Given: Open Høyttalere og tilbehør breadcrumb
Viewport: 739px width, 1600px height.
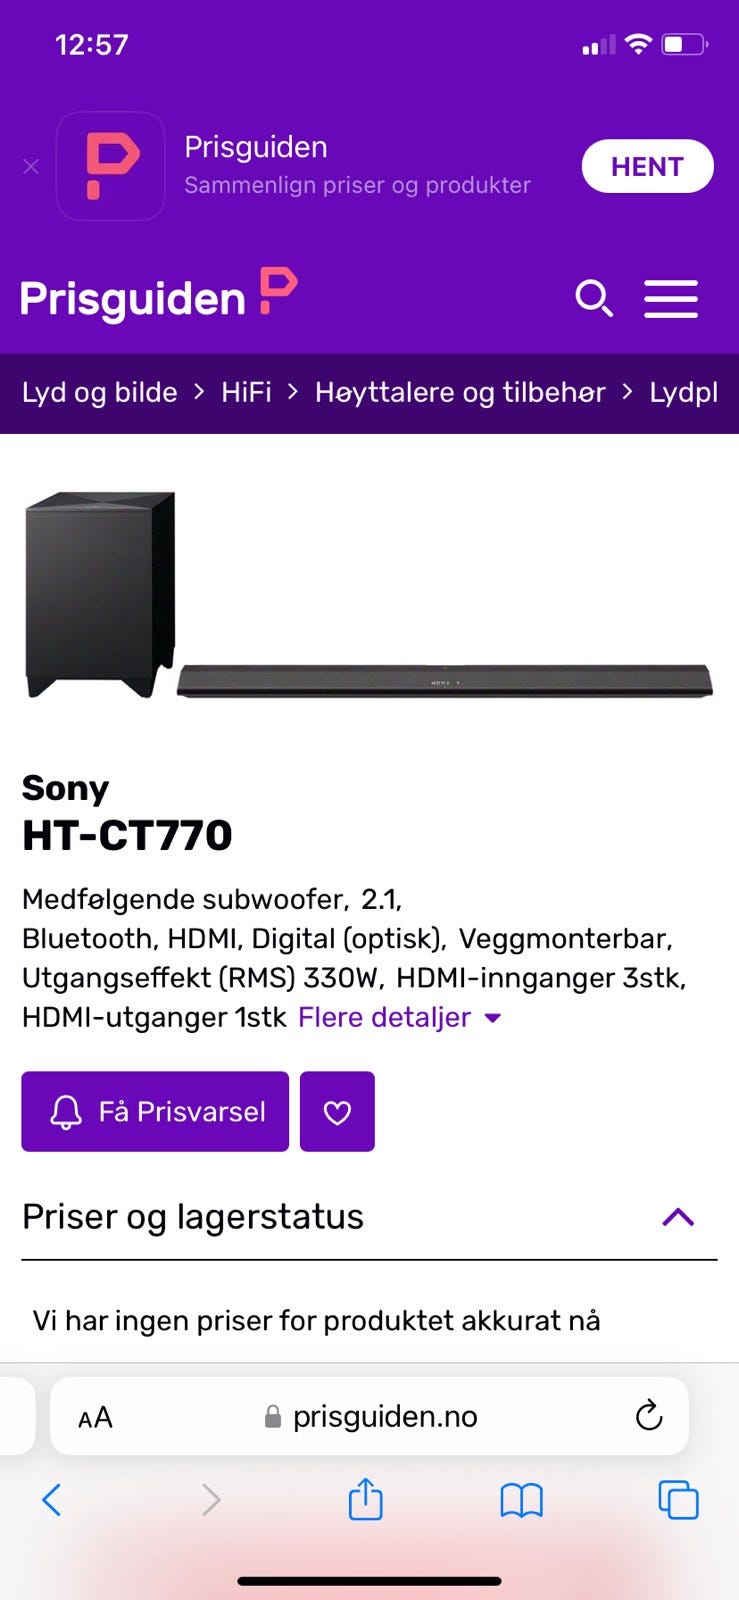Looking at the screenshot, I should pyautogui.click(x=460, y=392).
